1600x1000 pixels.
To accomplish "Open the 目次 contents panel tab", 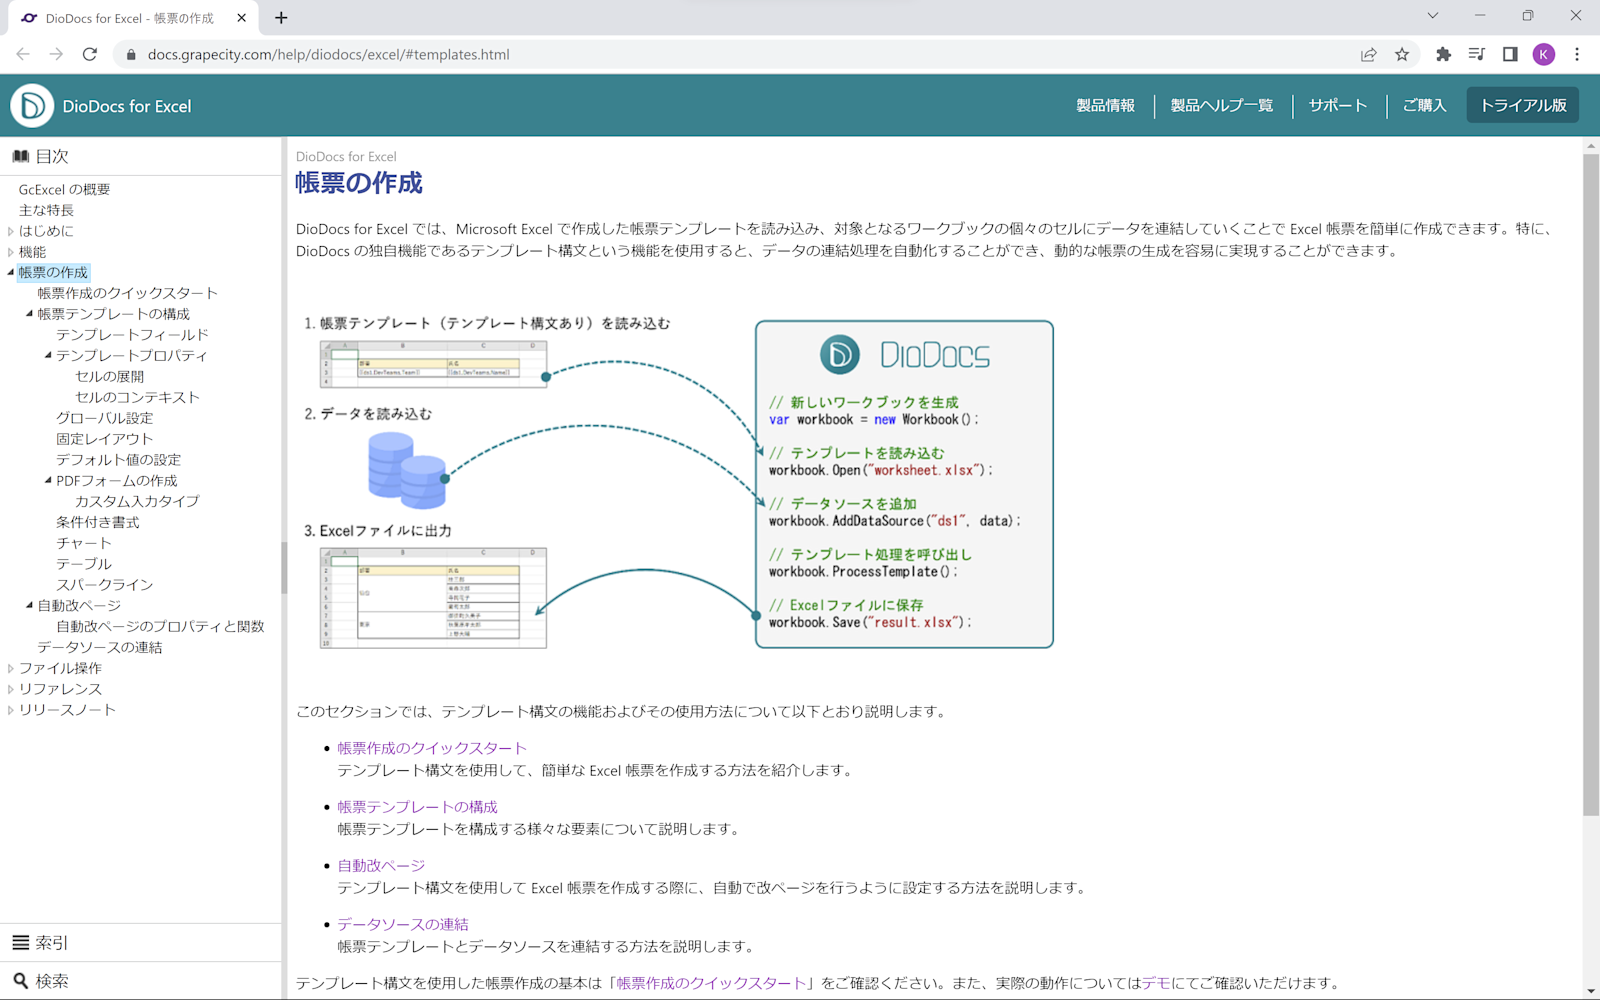I will click(x=141, y=156).
